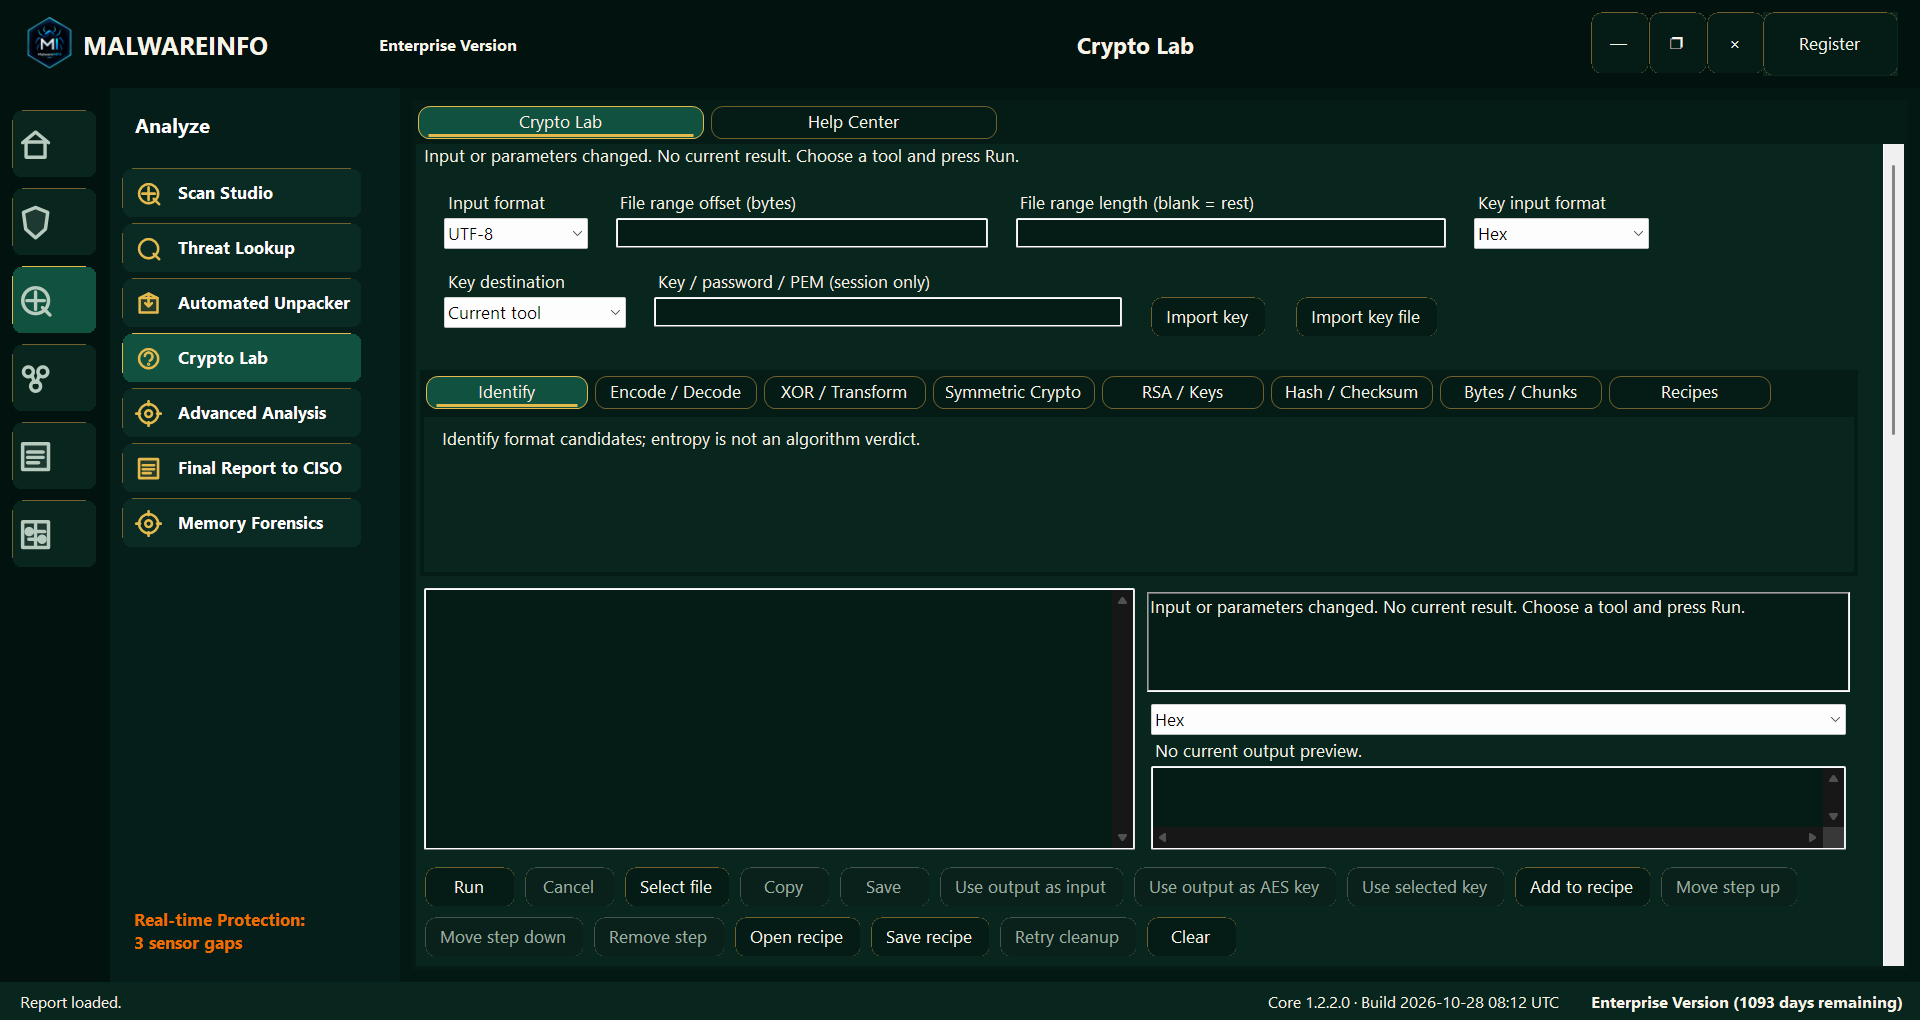1920x1020 pixels.
Task: Click the Run button
Action: 469,887
